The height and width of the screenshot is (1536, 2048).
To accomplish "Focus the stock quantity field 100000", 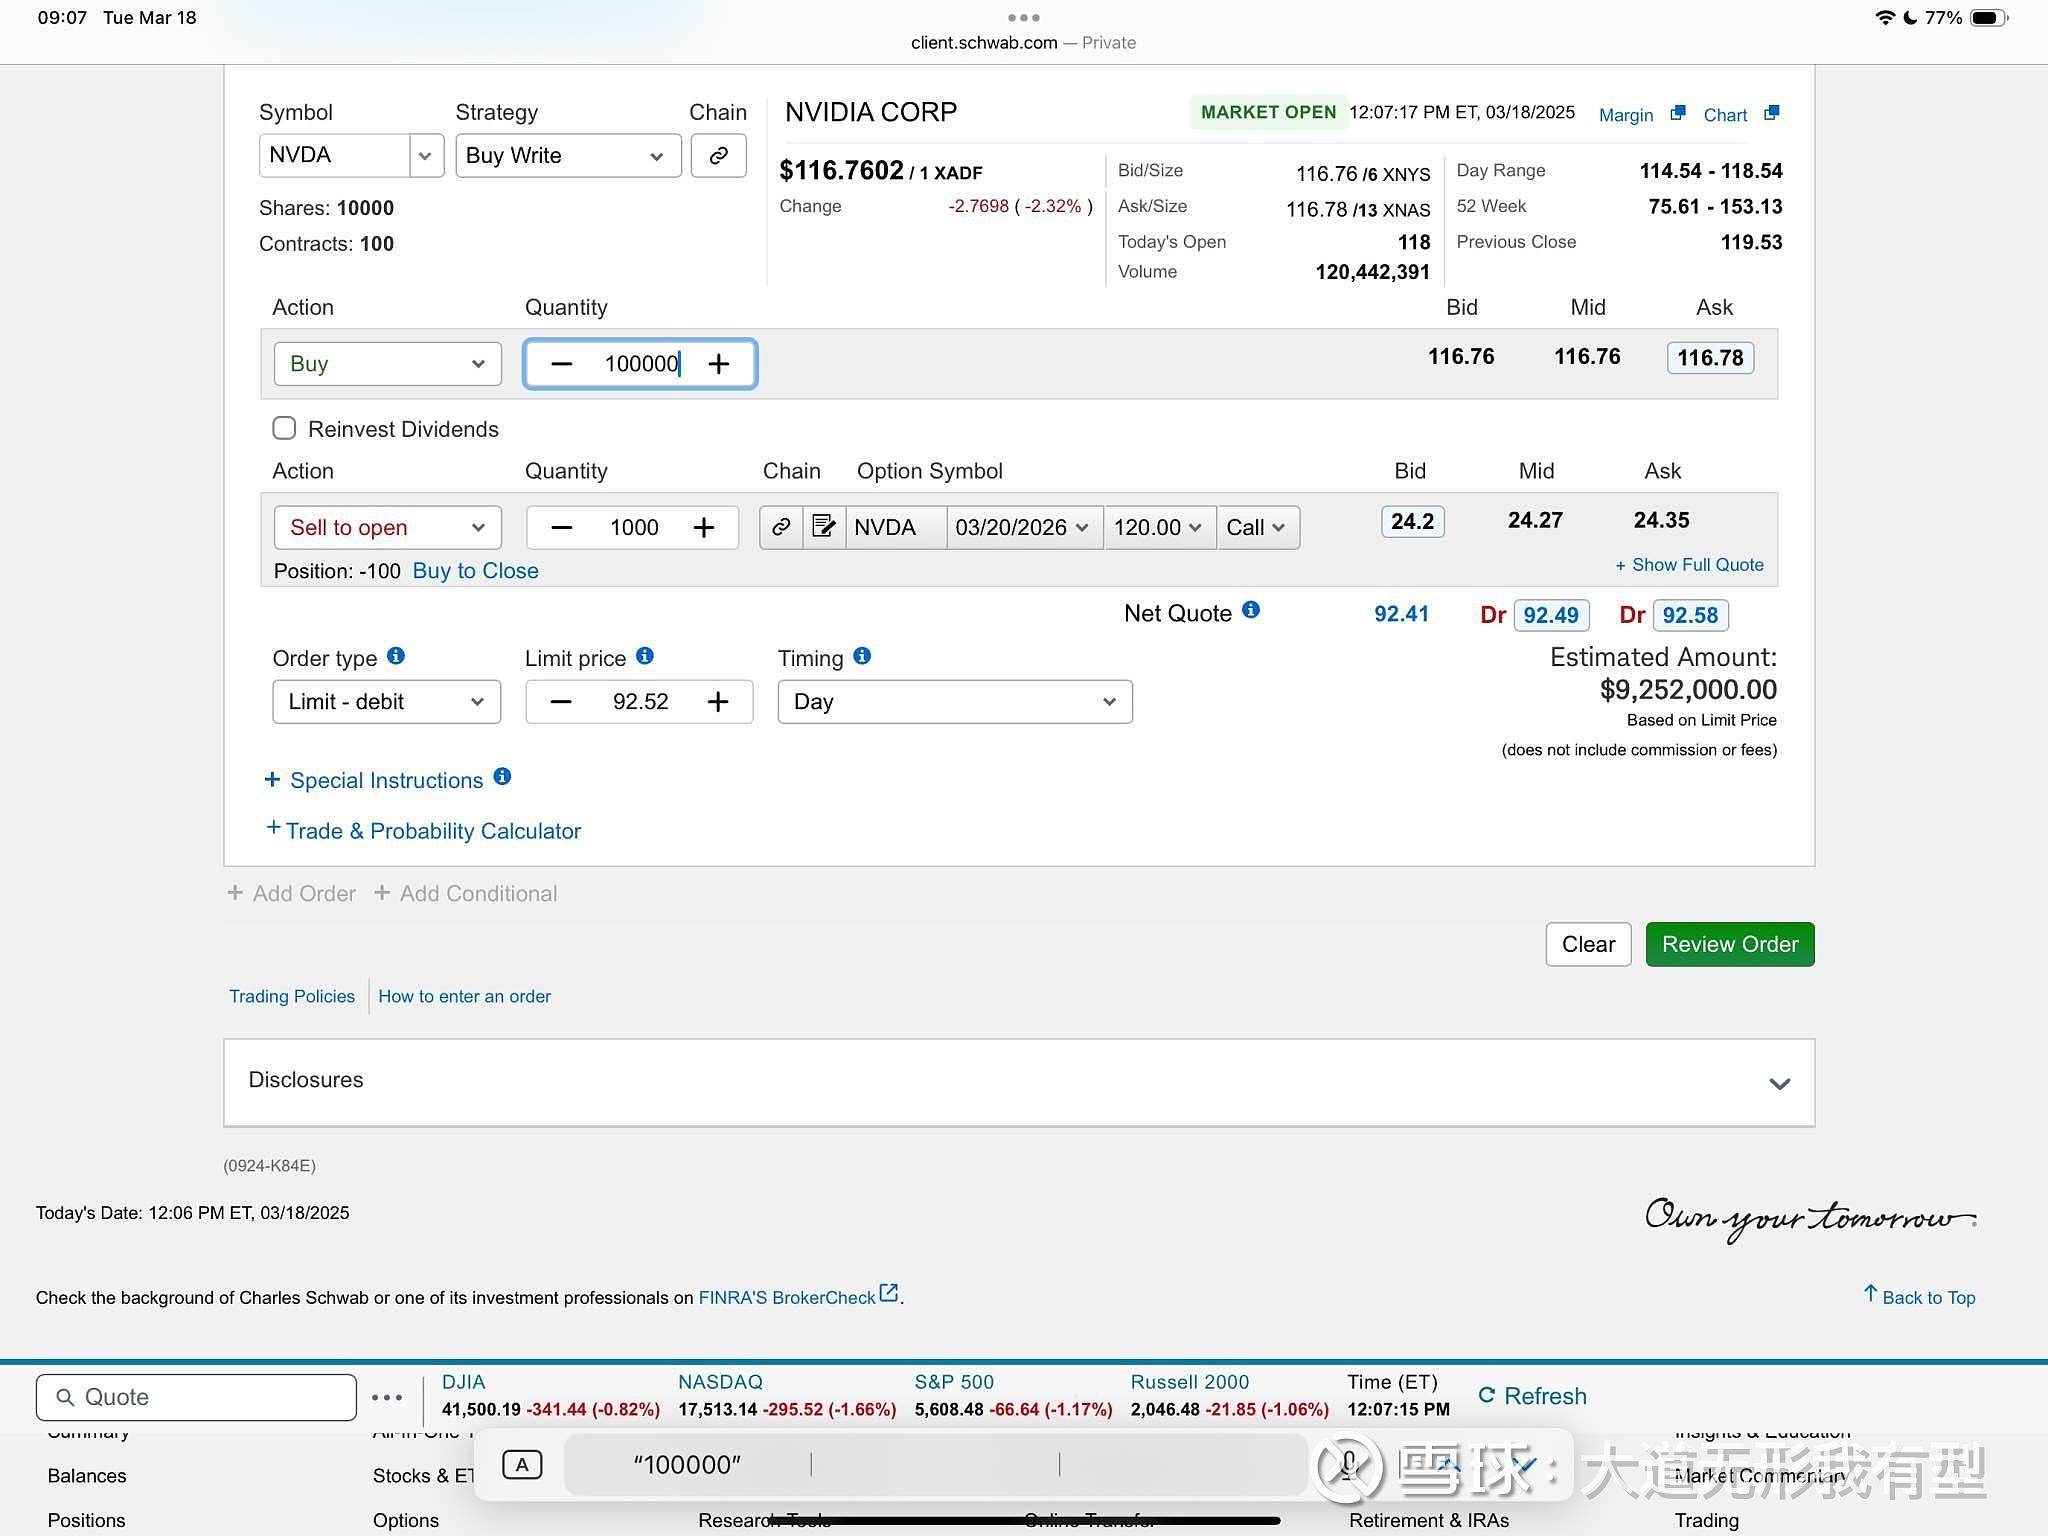I will tap(640, 364).
